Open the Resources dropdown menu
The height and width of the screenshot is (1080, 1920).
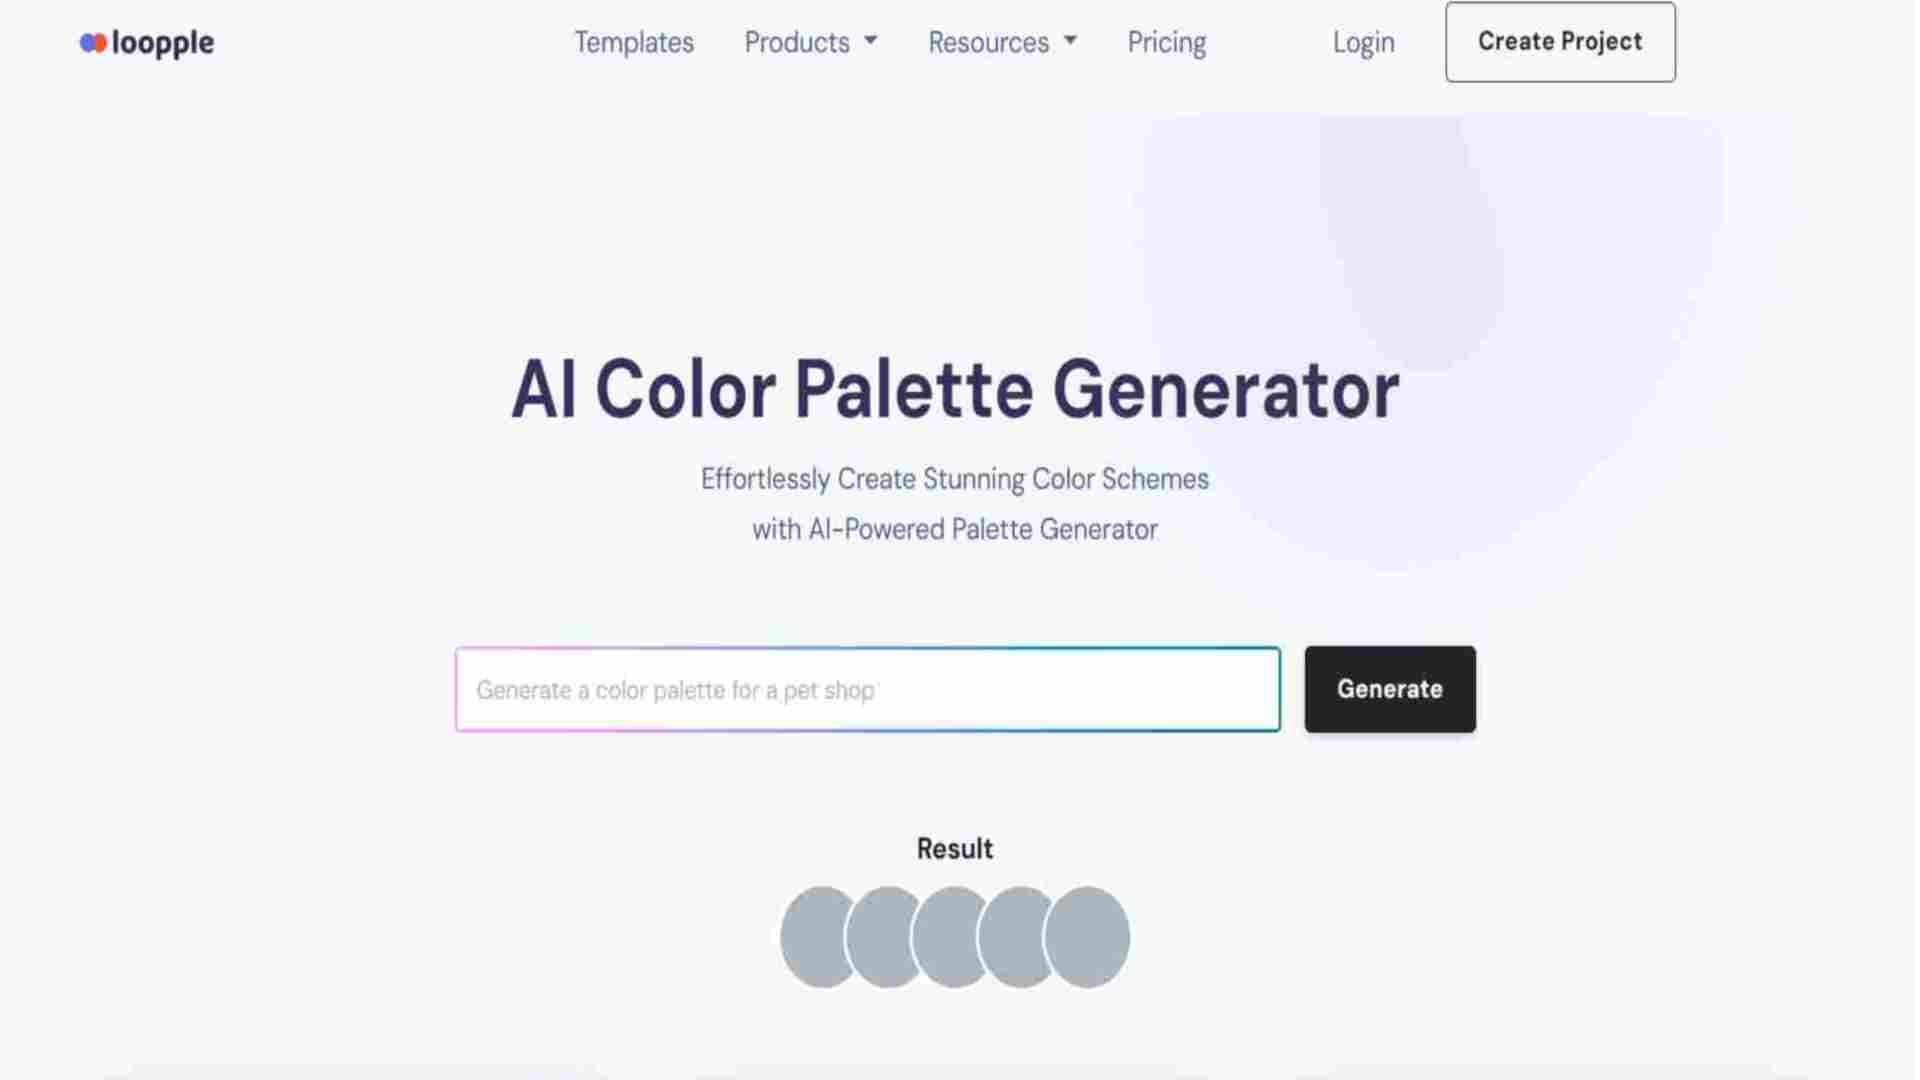[1001, 42]
